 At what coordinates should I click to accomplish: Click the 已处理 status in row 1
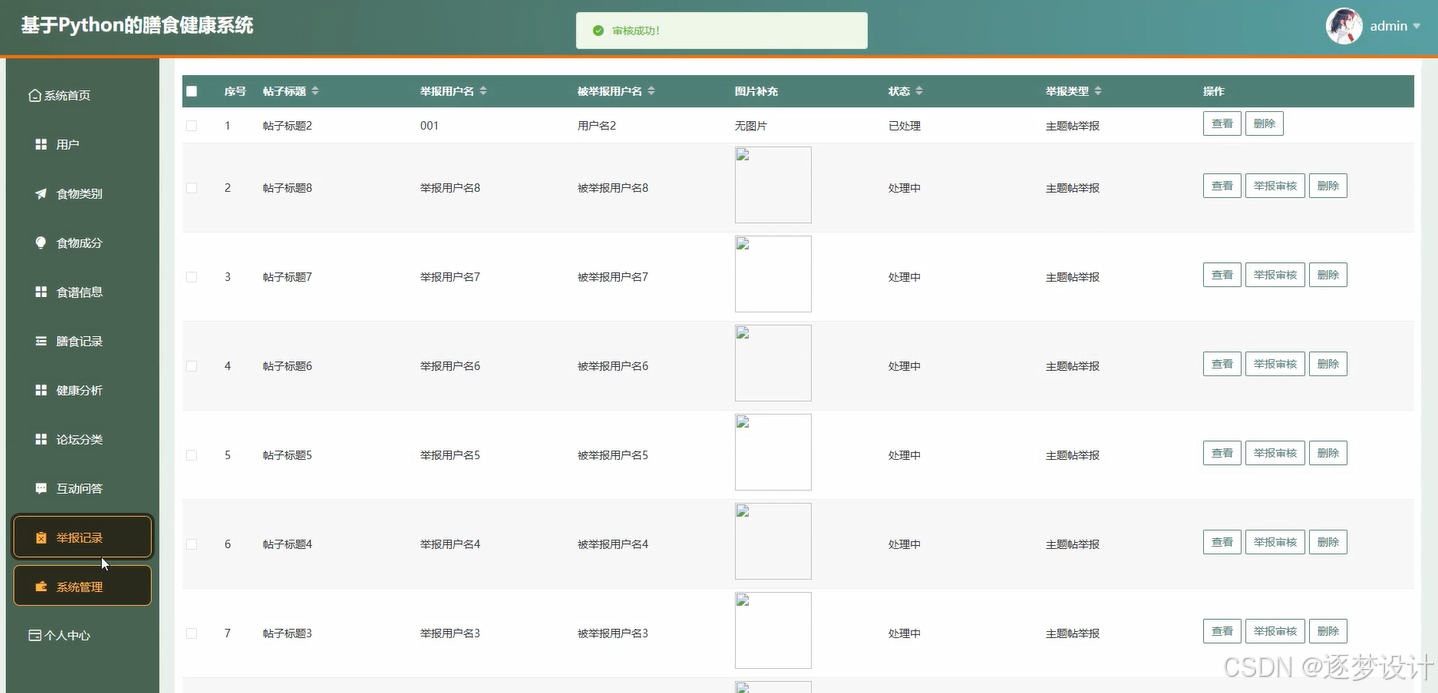click(x=904, y=126)
